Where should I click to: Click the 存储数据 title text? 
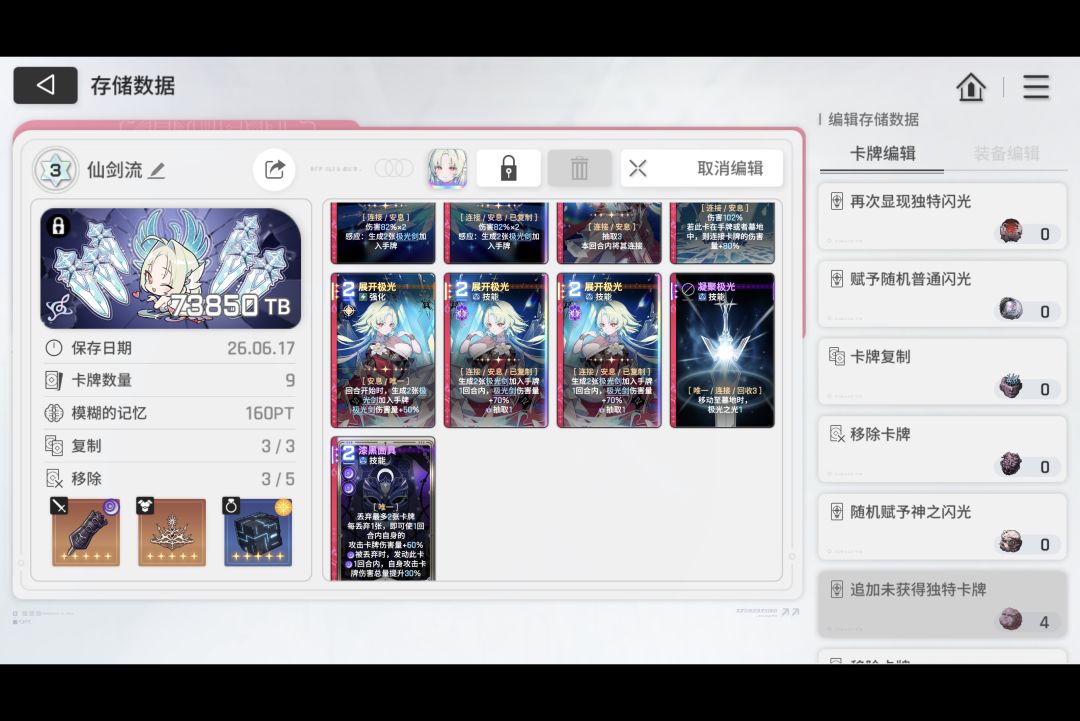(133, 86)
